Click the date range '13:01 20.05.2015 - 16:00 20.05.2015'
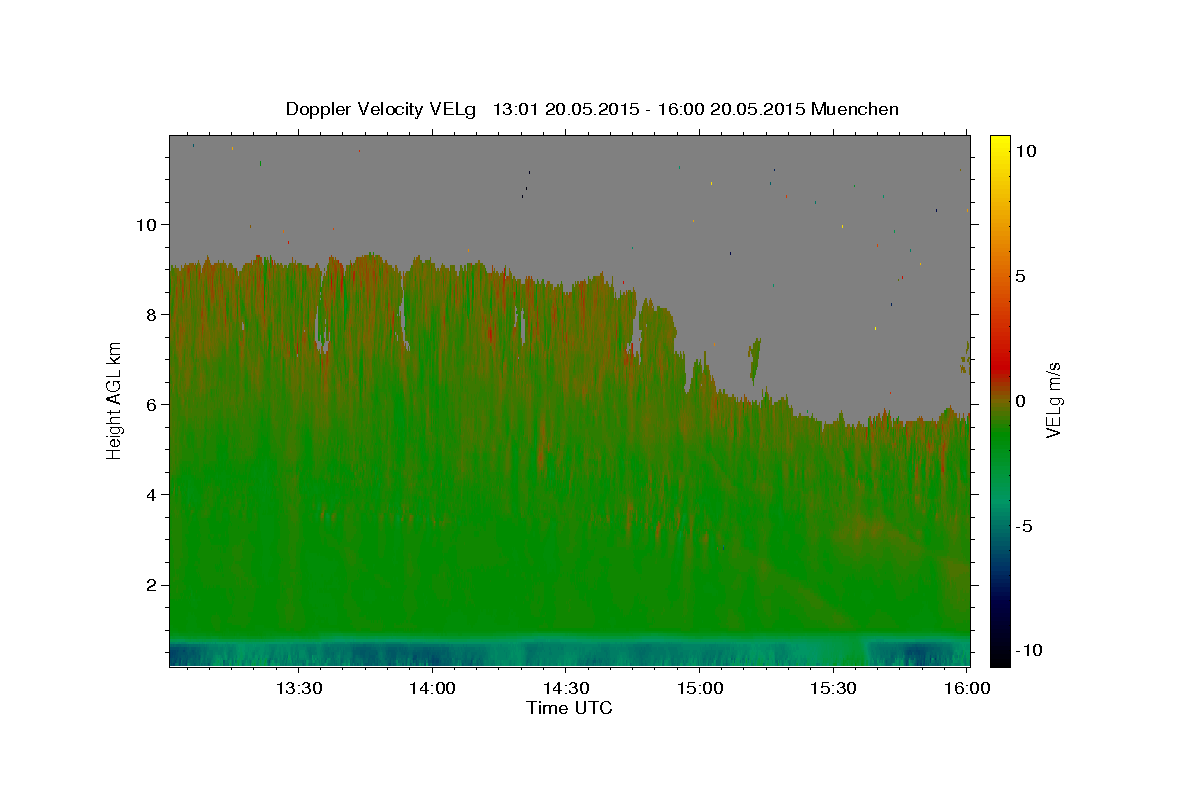Viewport: 1200px width, 800px height. (x=649, y=109)
